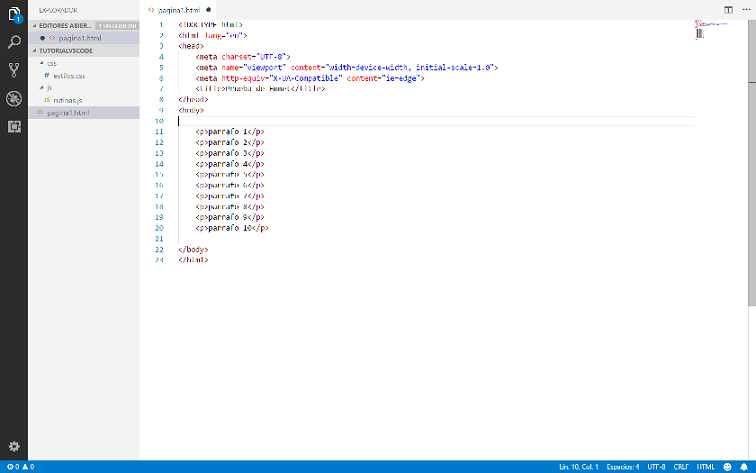Open the Debug view icon
The height and width of the screenshot is (473, 756).
pos(14,98)
